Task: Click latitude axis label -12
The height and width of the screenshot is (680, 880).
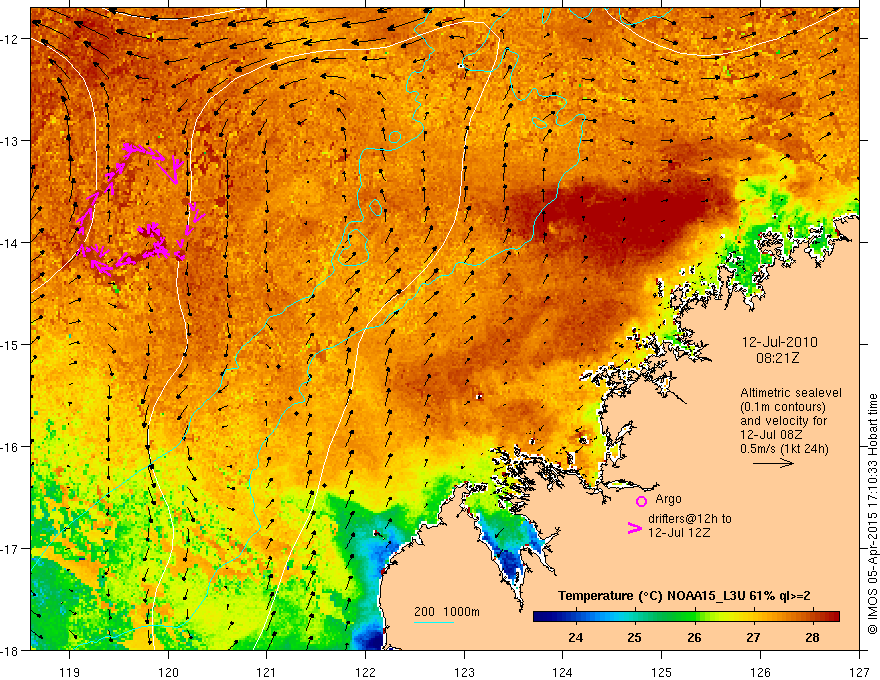Action: [x=10, y=39]
